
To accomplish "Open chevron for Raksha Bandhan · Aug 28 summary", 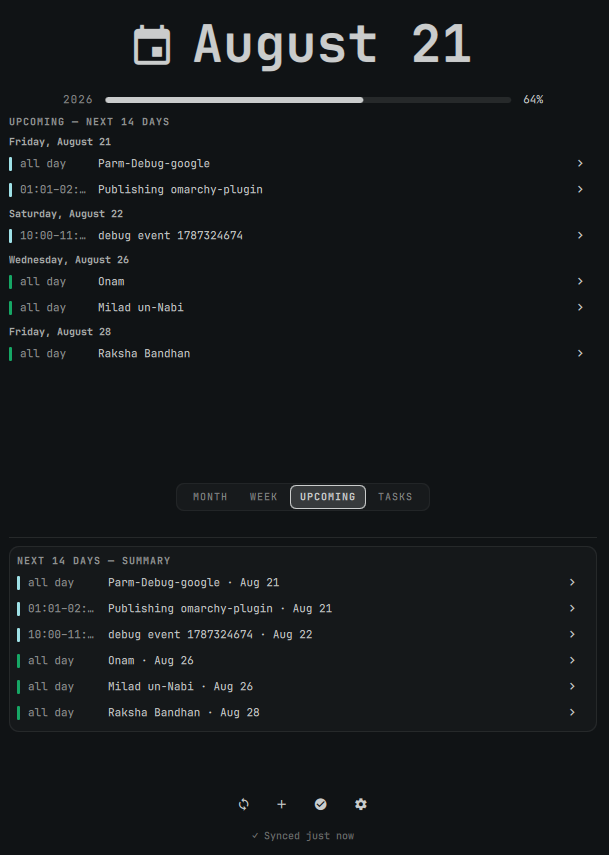I will (x=572, y=712).
